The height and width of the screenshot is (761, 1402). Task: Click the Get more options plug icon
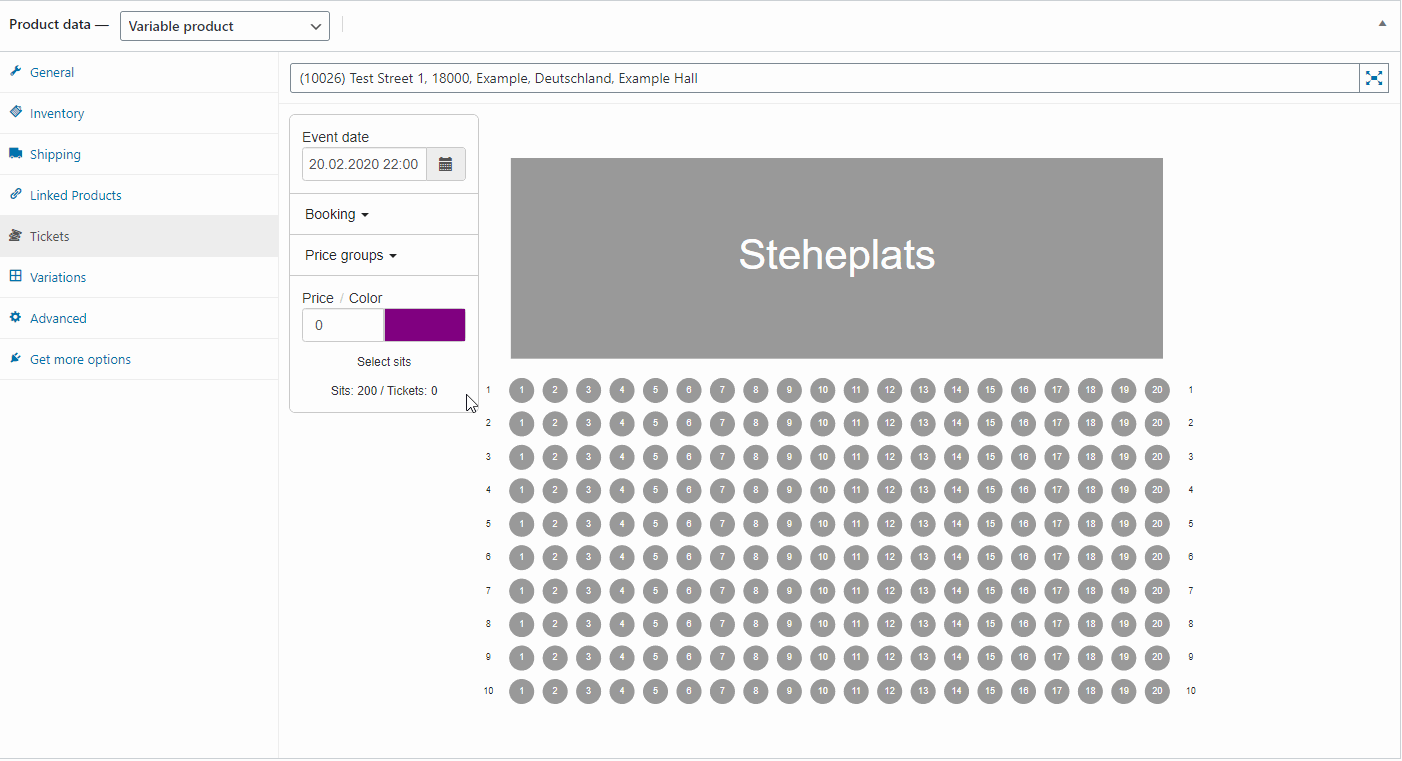(15, 359)
